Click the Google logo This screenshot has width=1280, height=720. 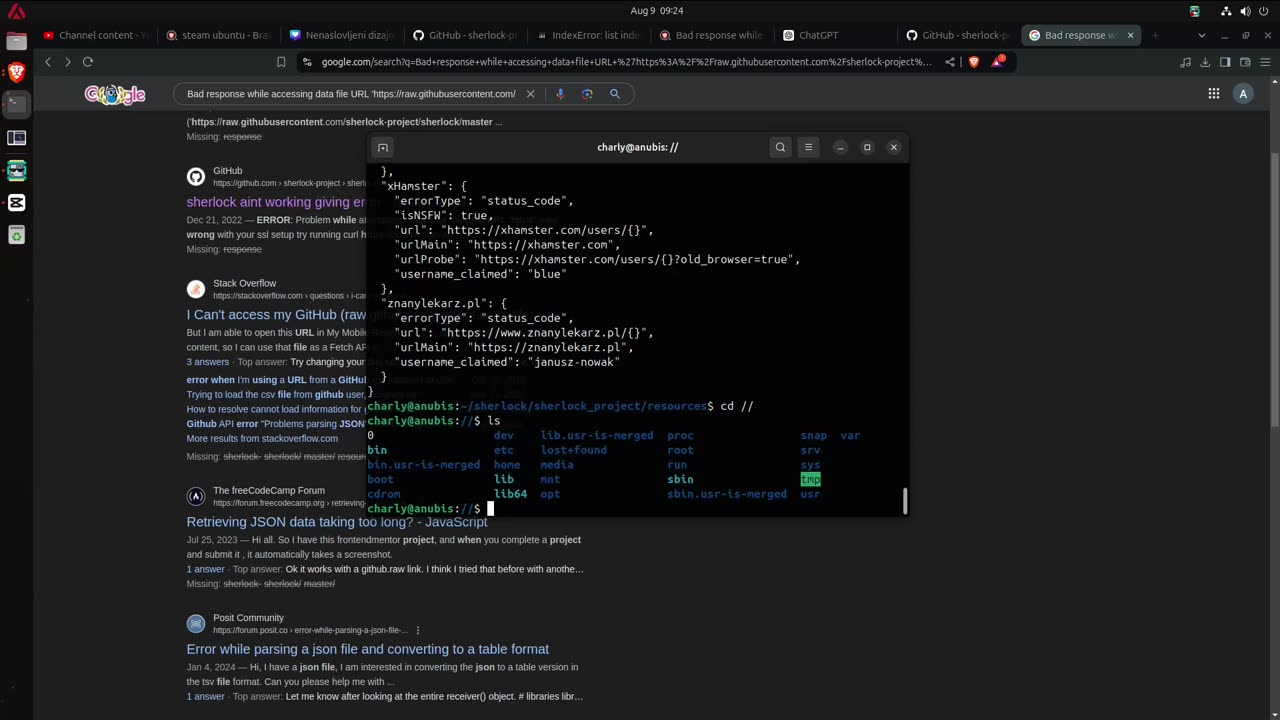click(x=115, y=94)
